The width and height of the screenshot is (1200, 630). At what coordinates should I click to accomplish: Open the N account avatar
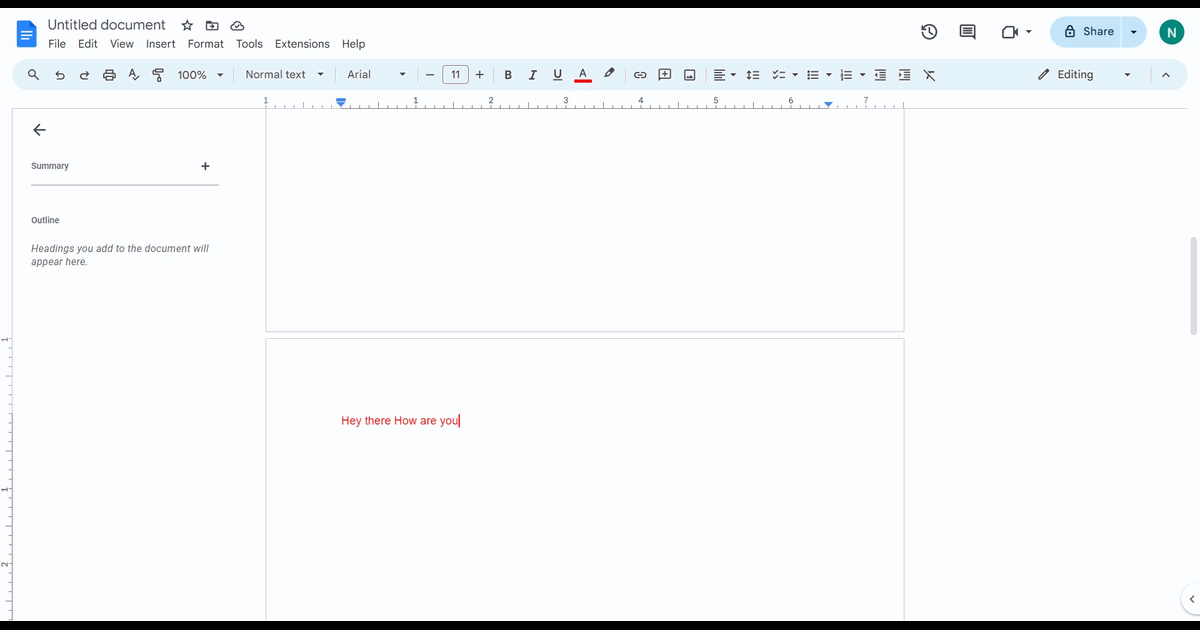[x=1171, y=32]
